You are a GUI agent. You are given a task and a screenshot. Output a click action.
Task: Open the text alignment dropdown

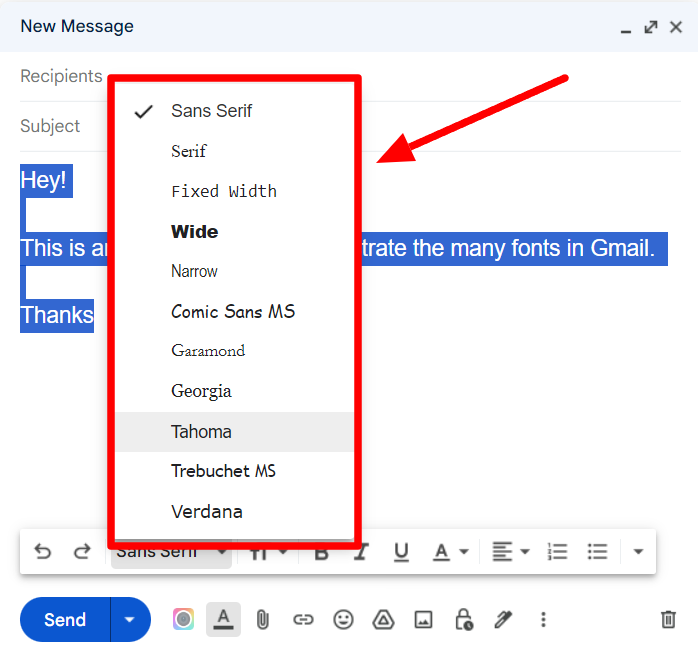coord(511,552)
